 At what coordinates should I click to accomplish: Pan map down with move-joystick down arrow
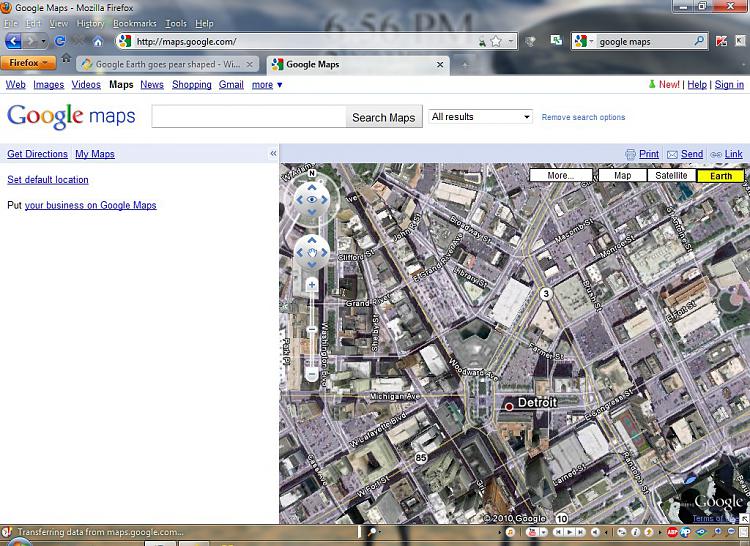(x=312, y=264)
